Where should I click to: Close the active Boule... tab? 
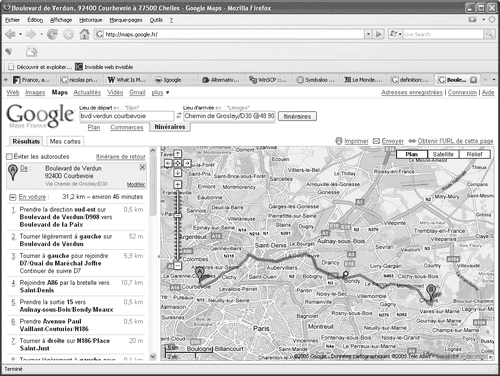(473, 80)
